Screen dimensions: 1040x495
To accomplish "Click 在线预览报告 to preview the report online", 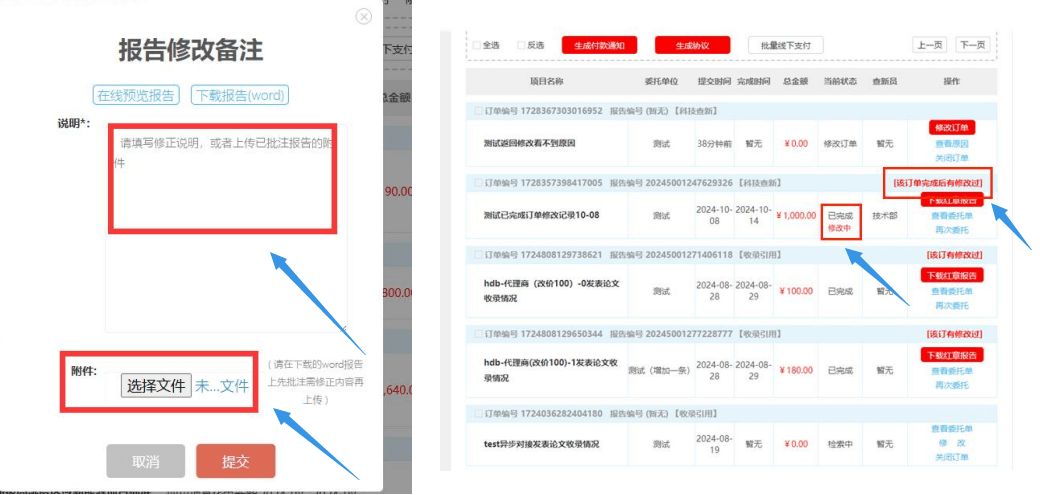I will click(136, 95).
